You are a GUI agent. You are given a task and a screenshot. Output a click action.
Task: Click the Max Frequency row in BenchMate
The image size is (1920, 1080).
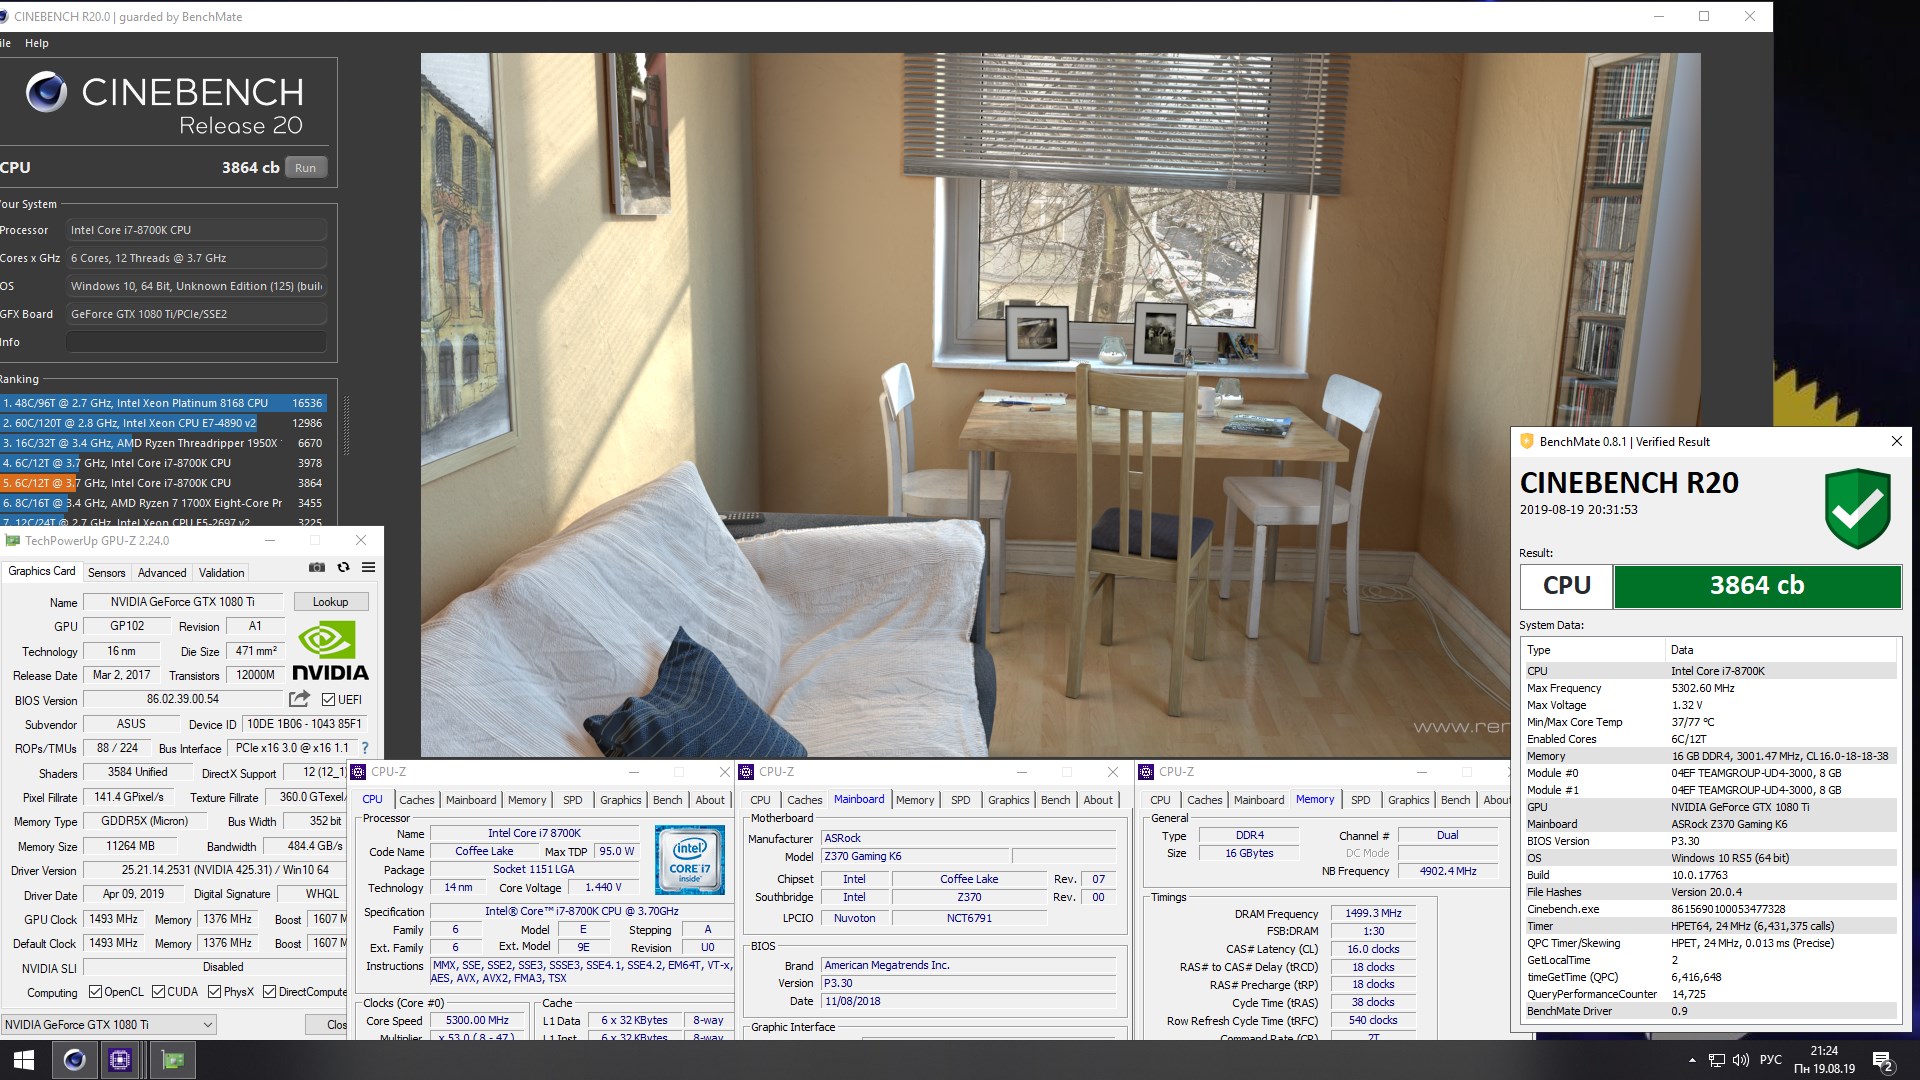1710,688
